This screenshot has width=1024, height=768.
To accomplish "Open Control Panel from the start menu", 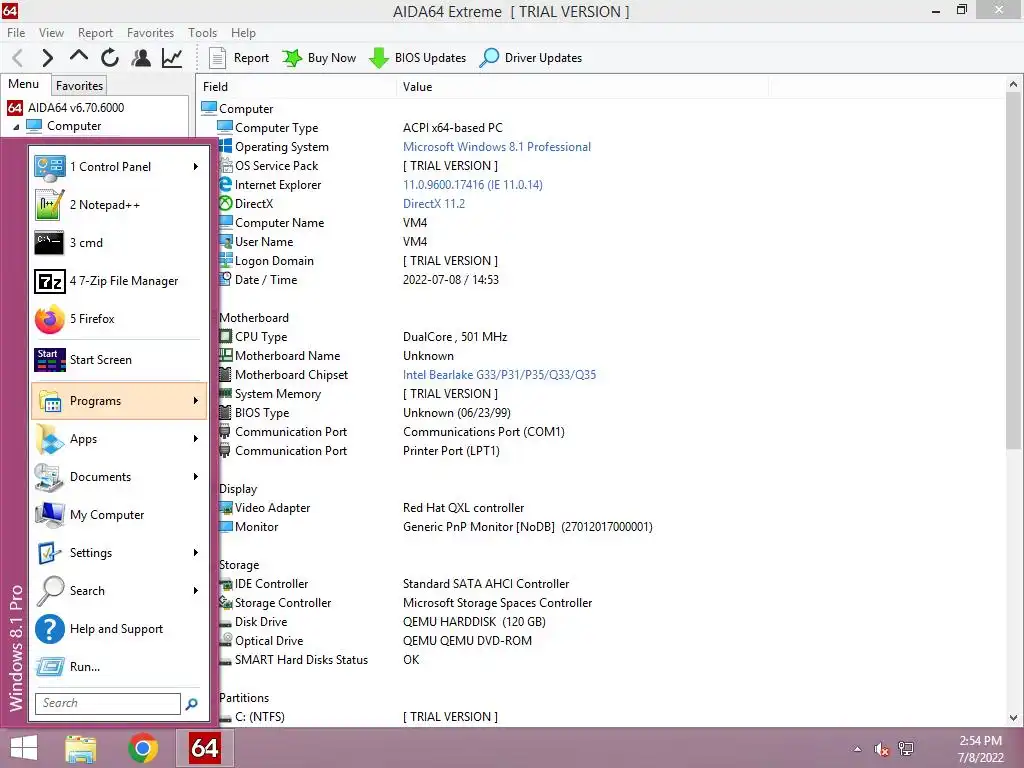I will click(x=118, y=167).
